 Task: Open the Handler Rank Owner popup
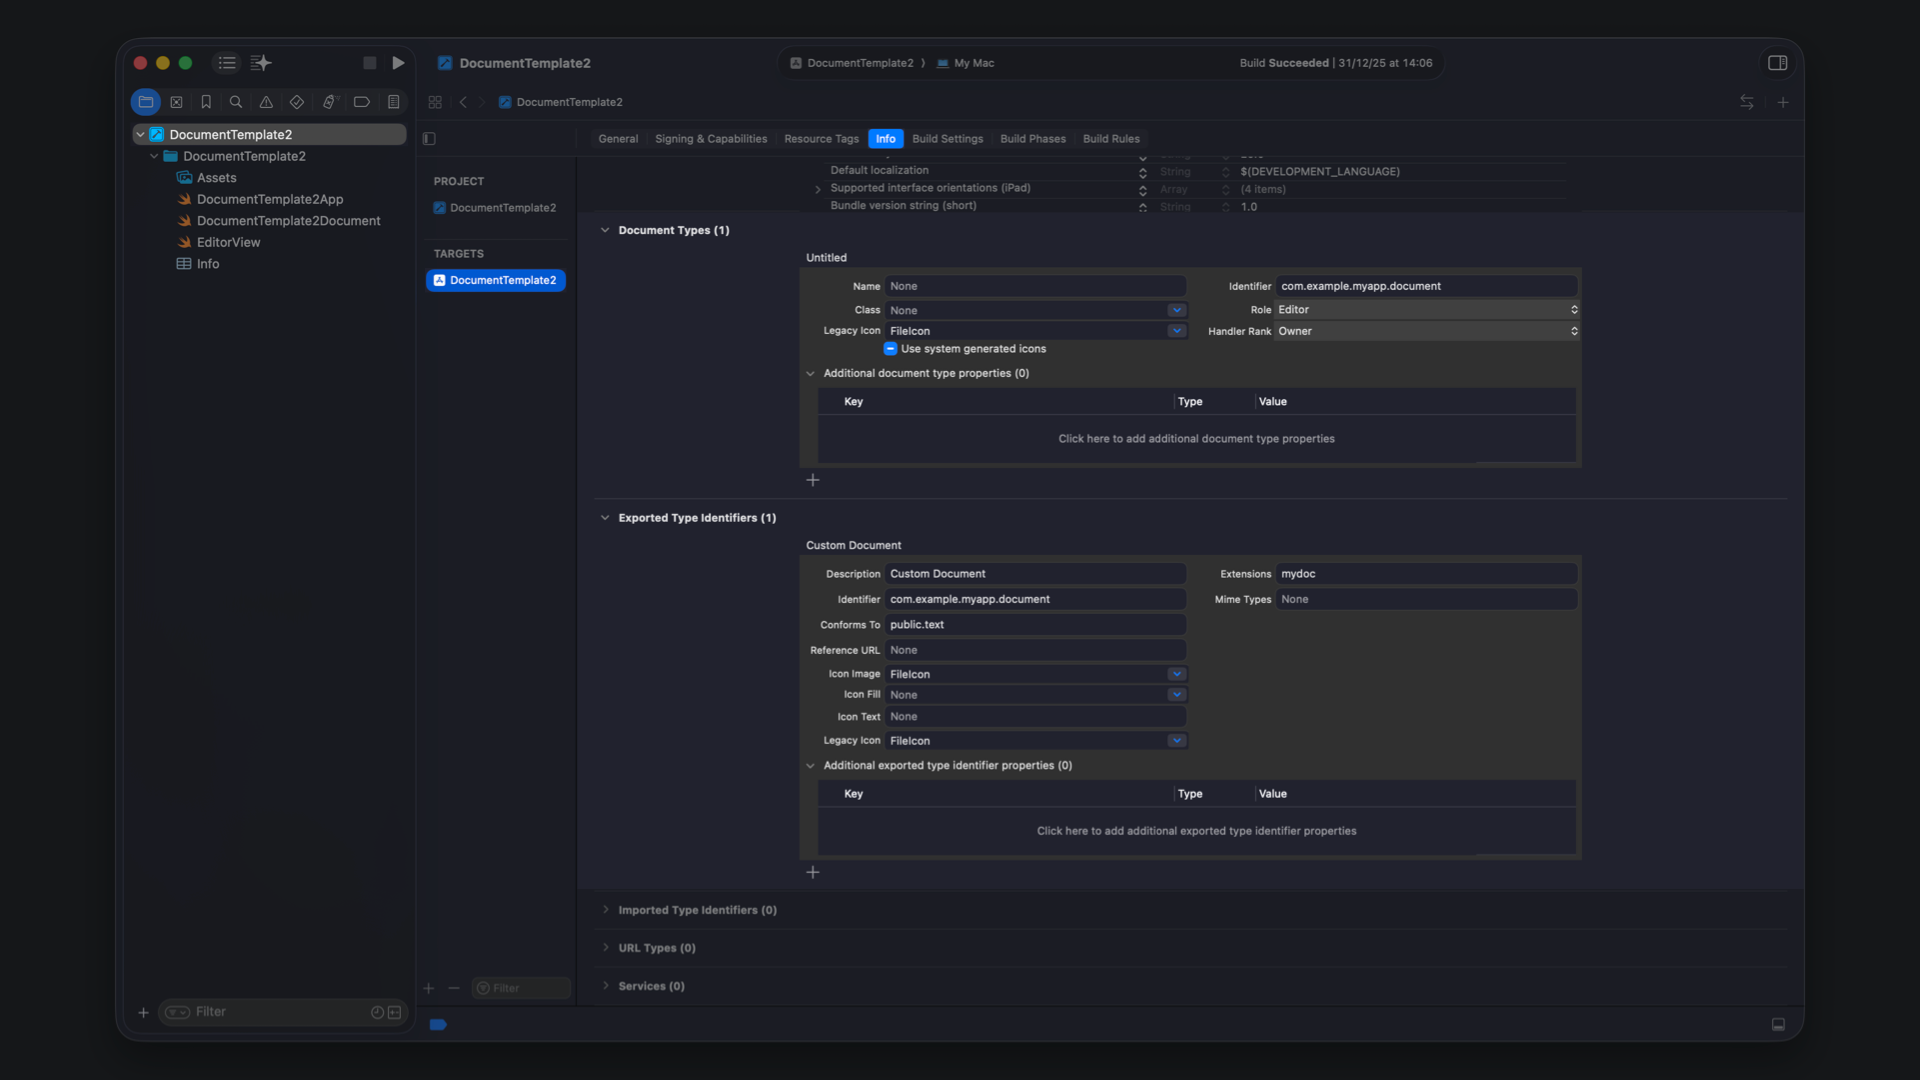click(1426, 331)
